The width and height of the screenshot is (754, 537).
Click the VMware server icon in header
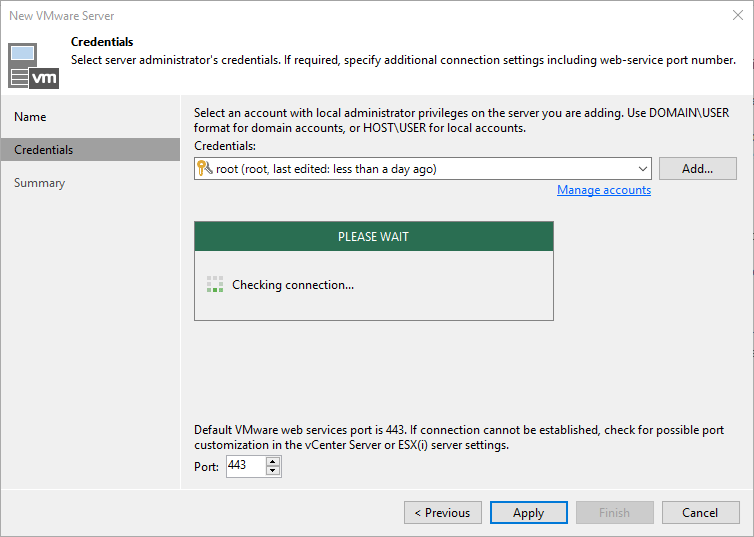[x=34, y=66]
